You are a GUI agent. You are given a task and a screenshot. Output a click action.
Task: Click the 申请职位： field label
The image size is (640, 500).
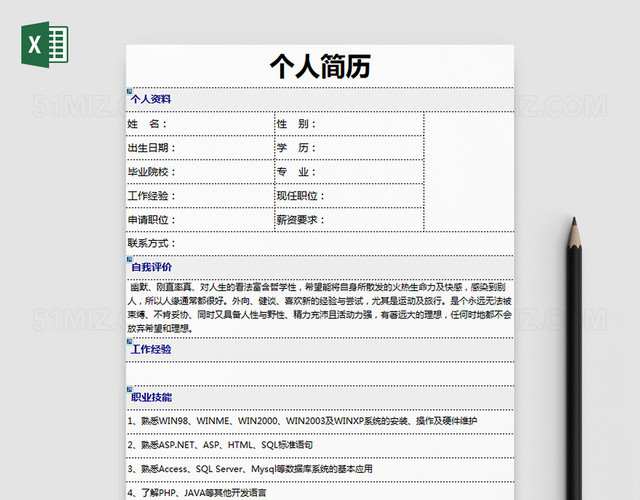[151, 220]
